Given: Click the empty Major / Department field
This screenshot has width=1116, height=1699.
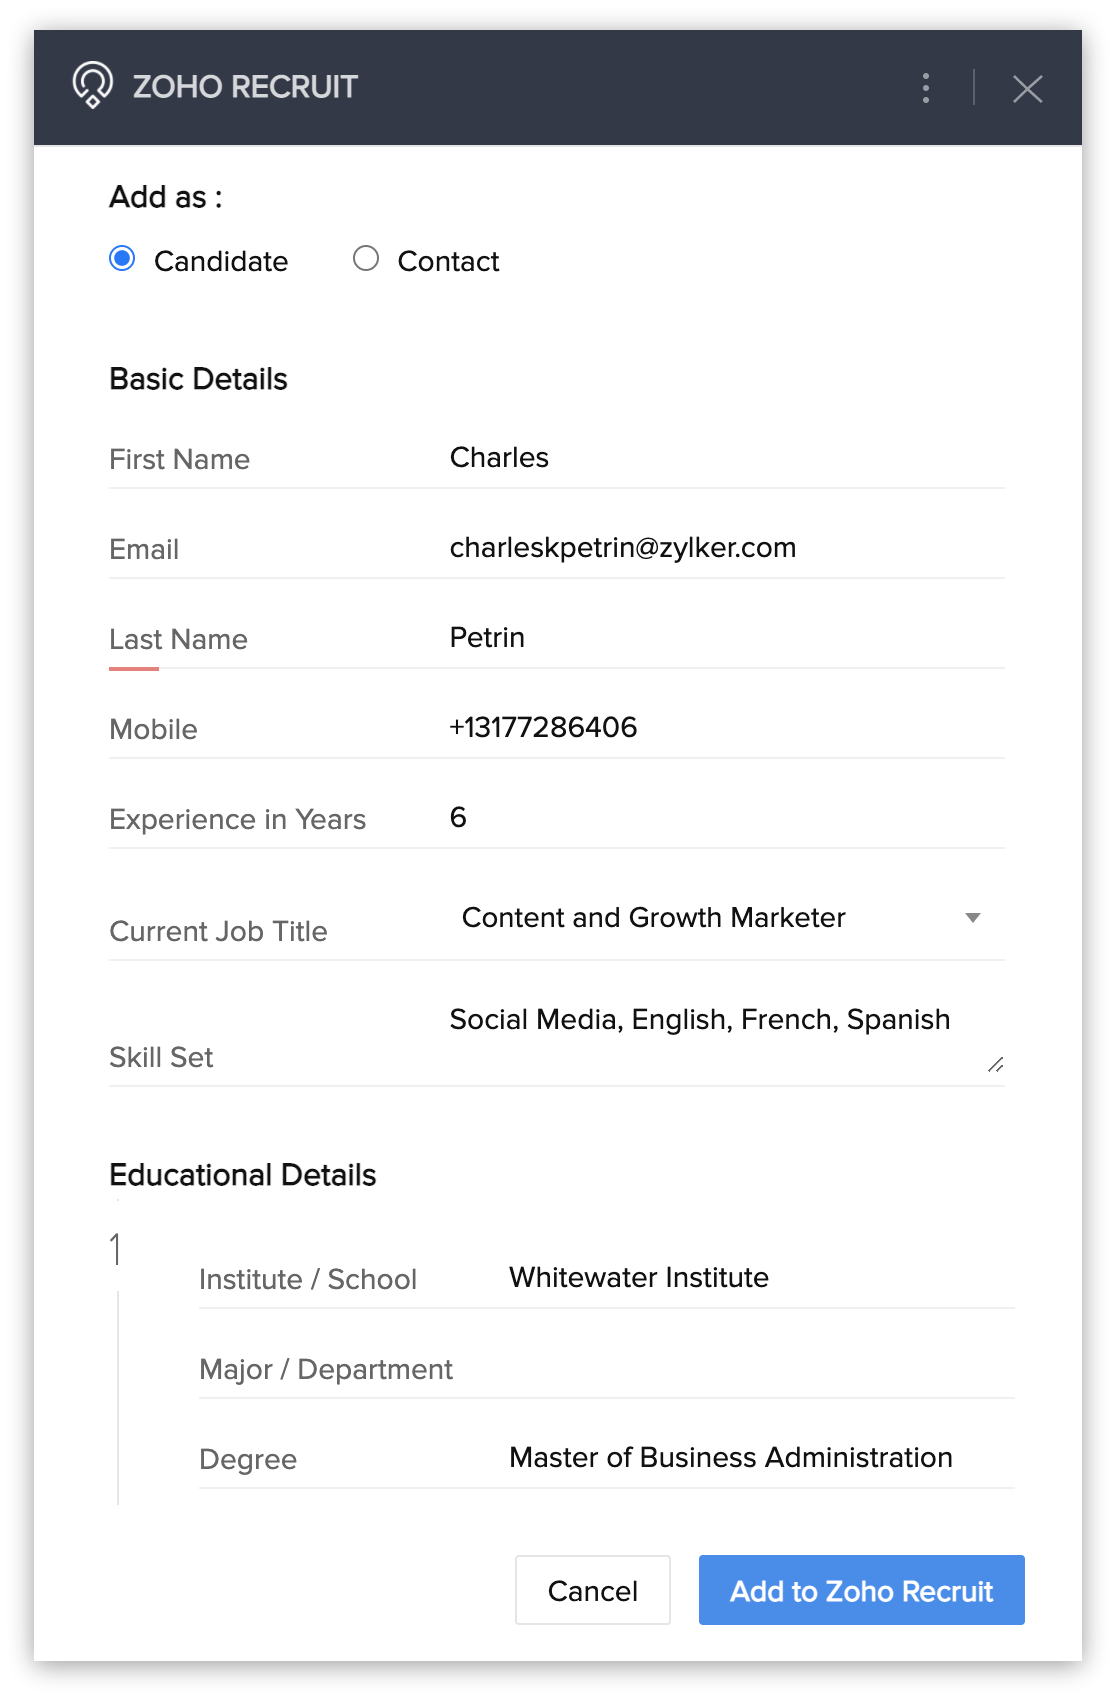Looking at the screenshot, I should click(760, 1368).
